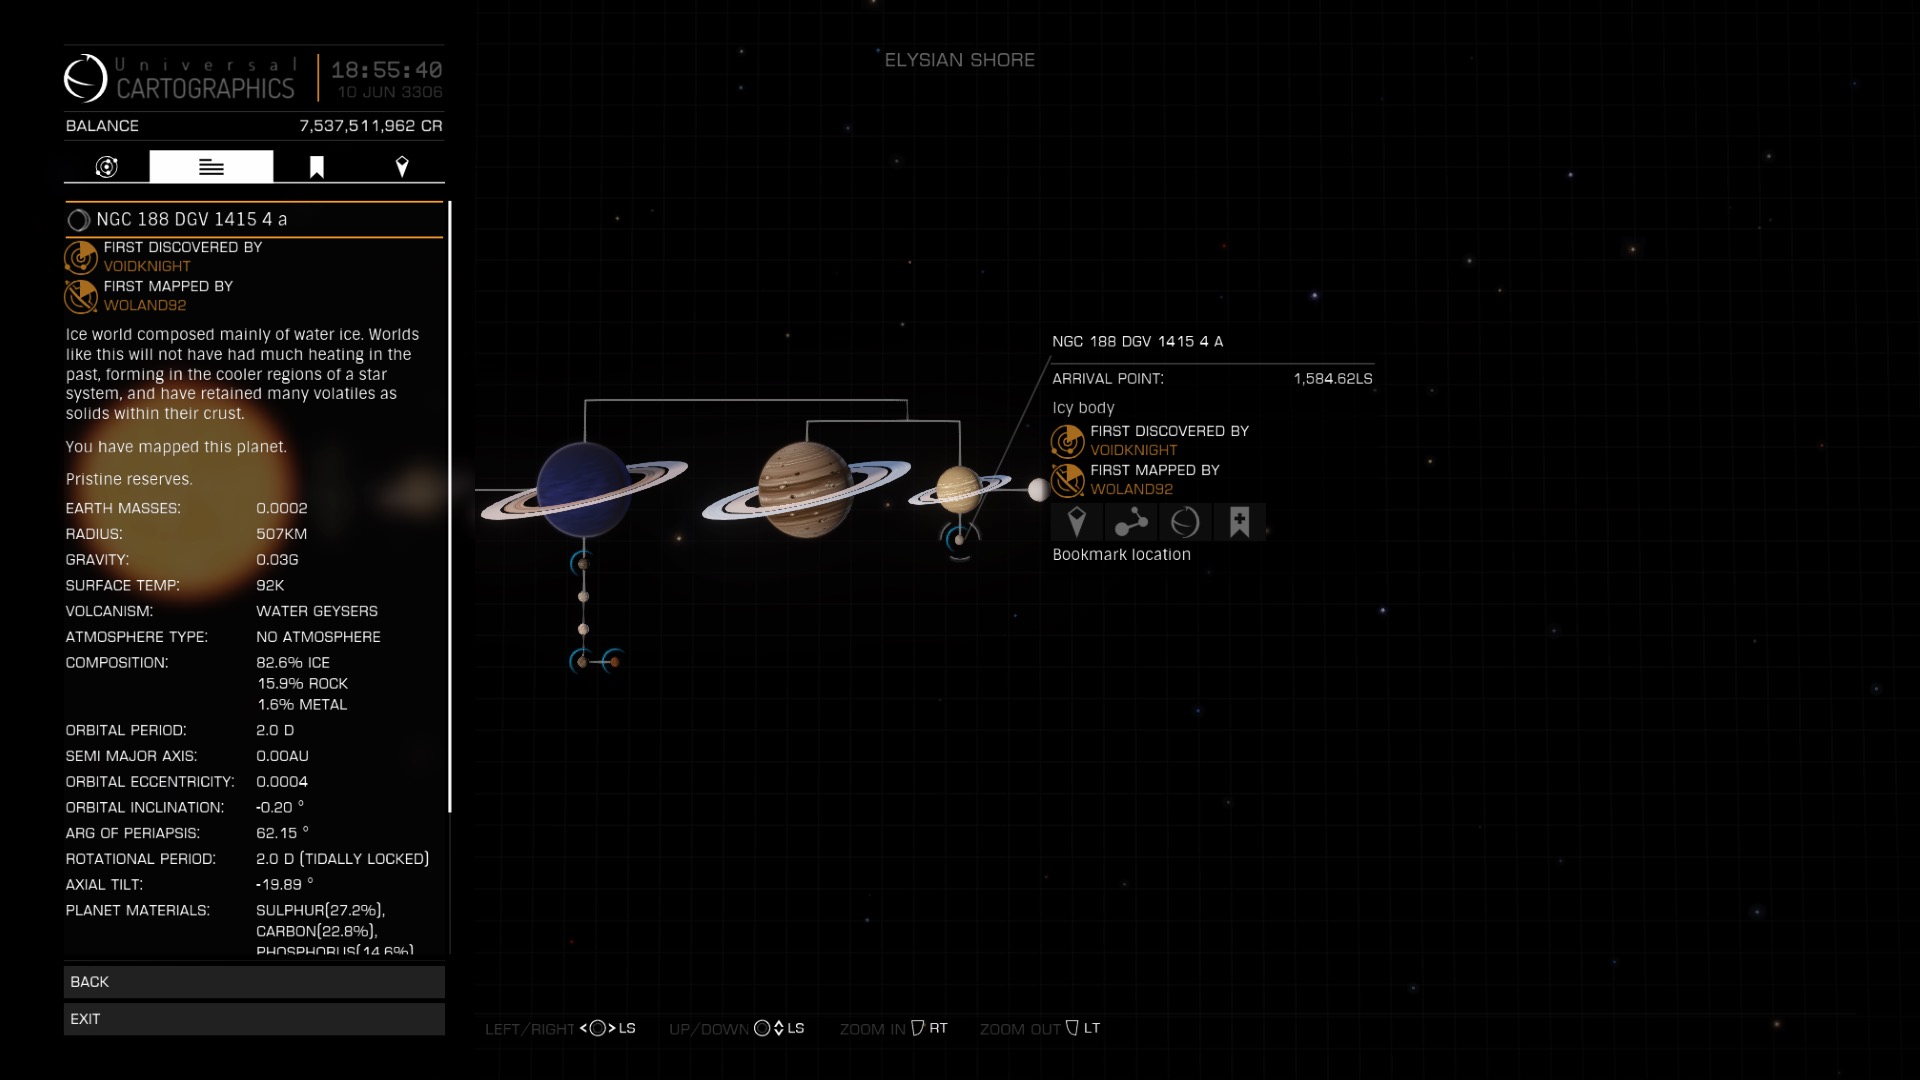Click VOIDKNIGHT name in left panel
This screenshot has height=1080, width=1920.
point(147,266)
